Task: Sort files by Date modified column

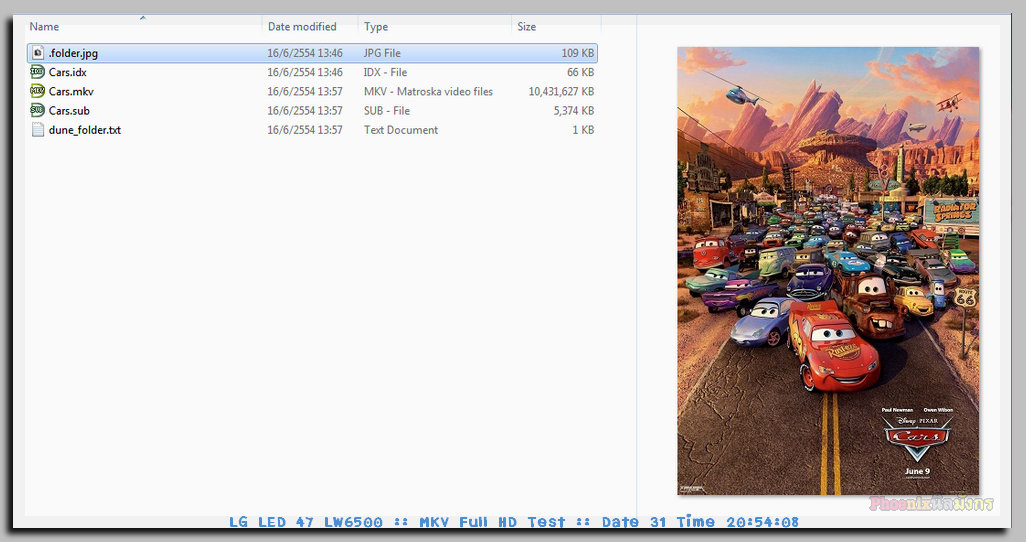Action: tap(302, 27)
